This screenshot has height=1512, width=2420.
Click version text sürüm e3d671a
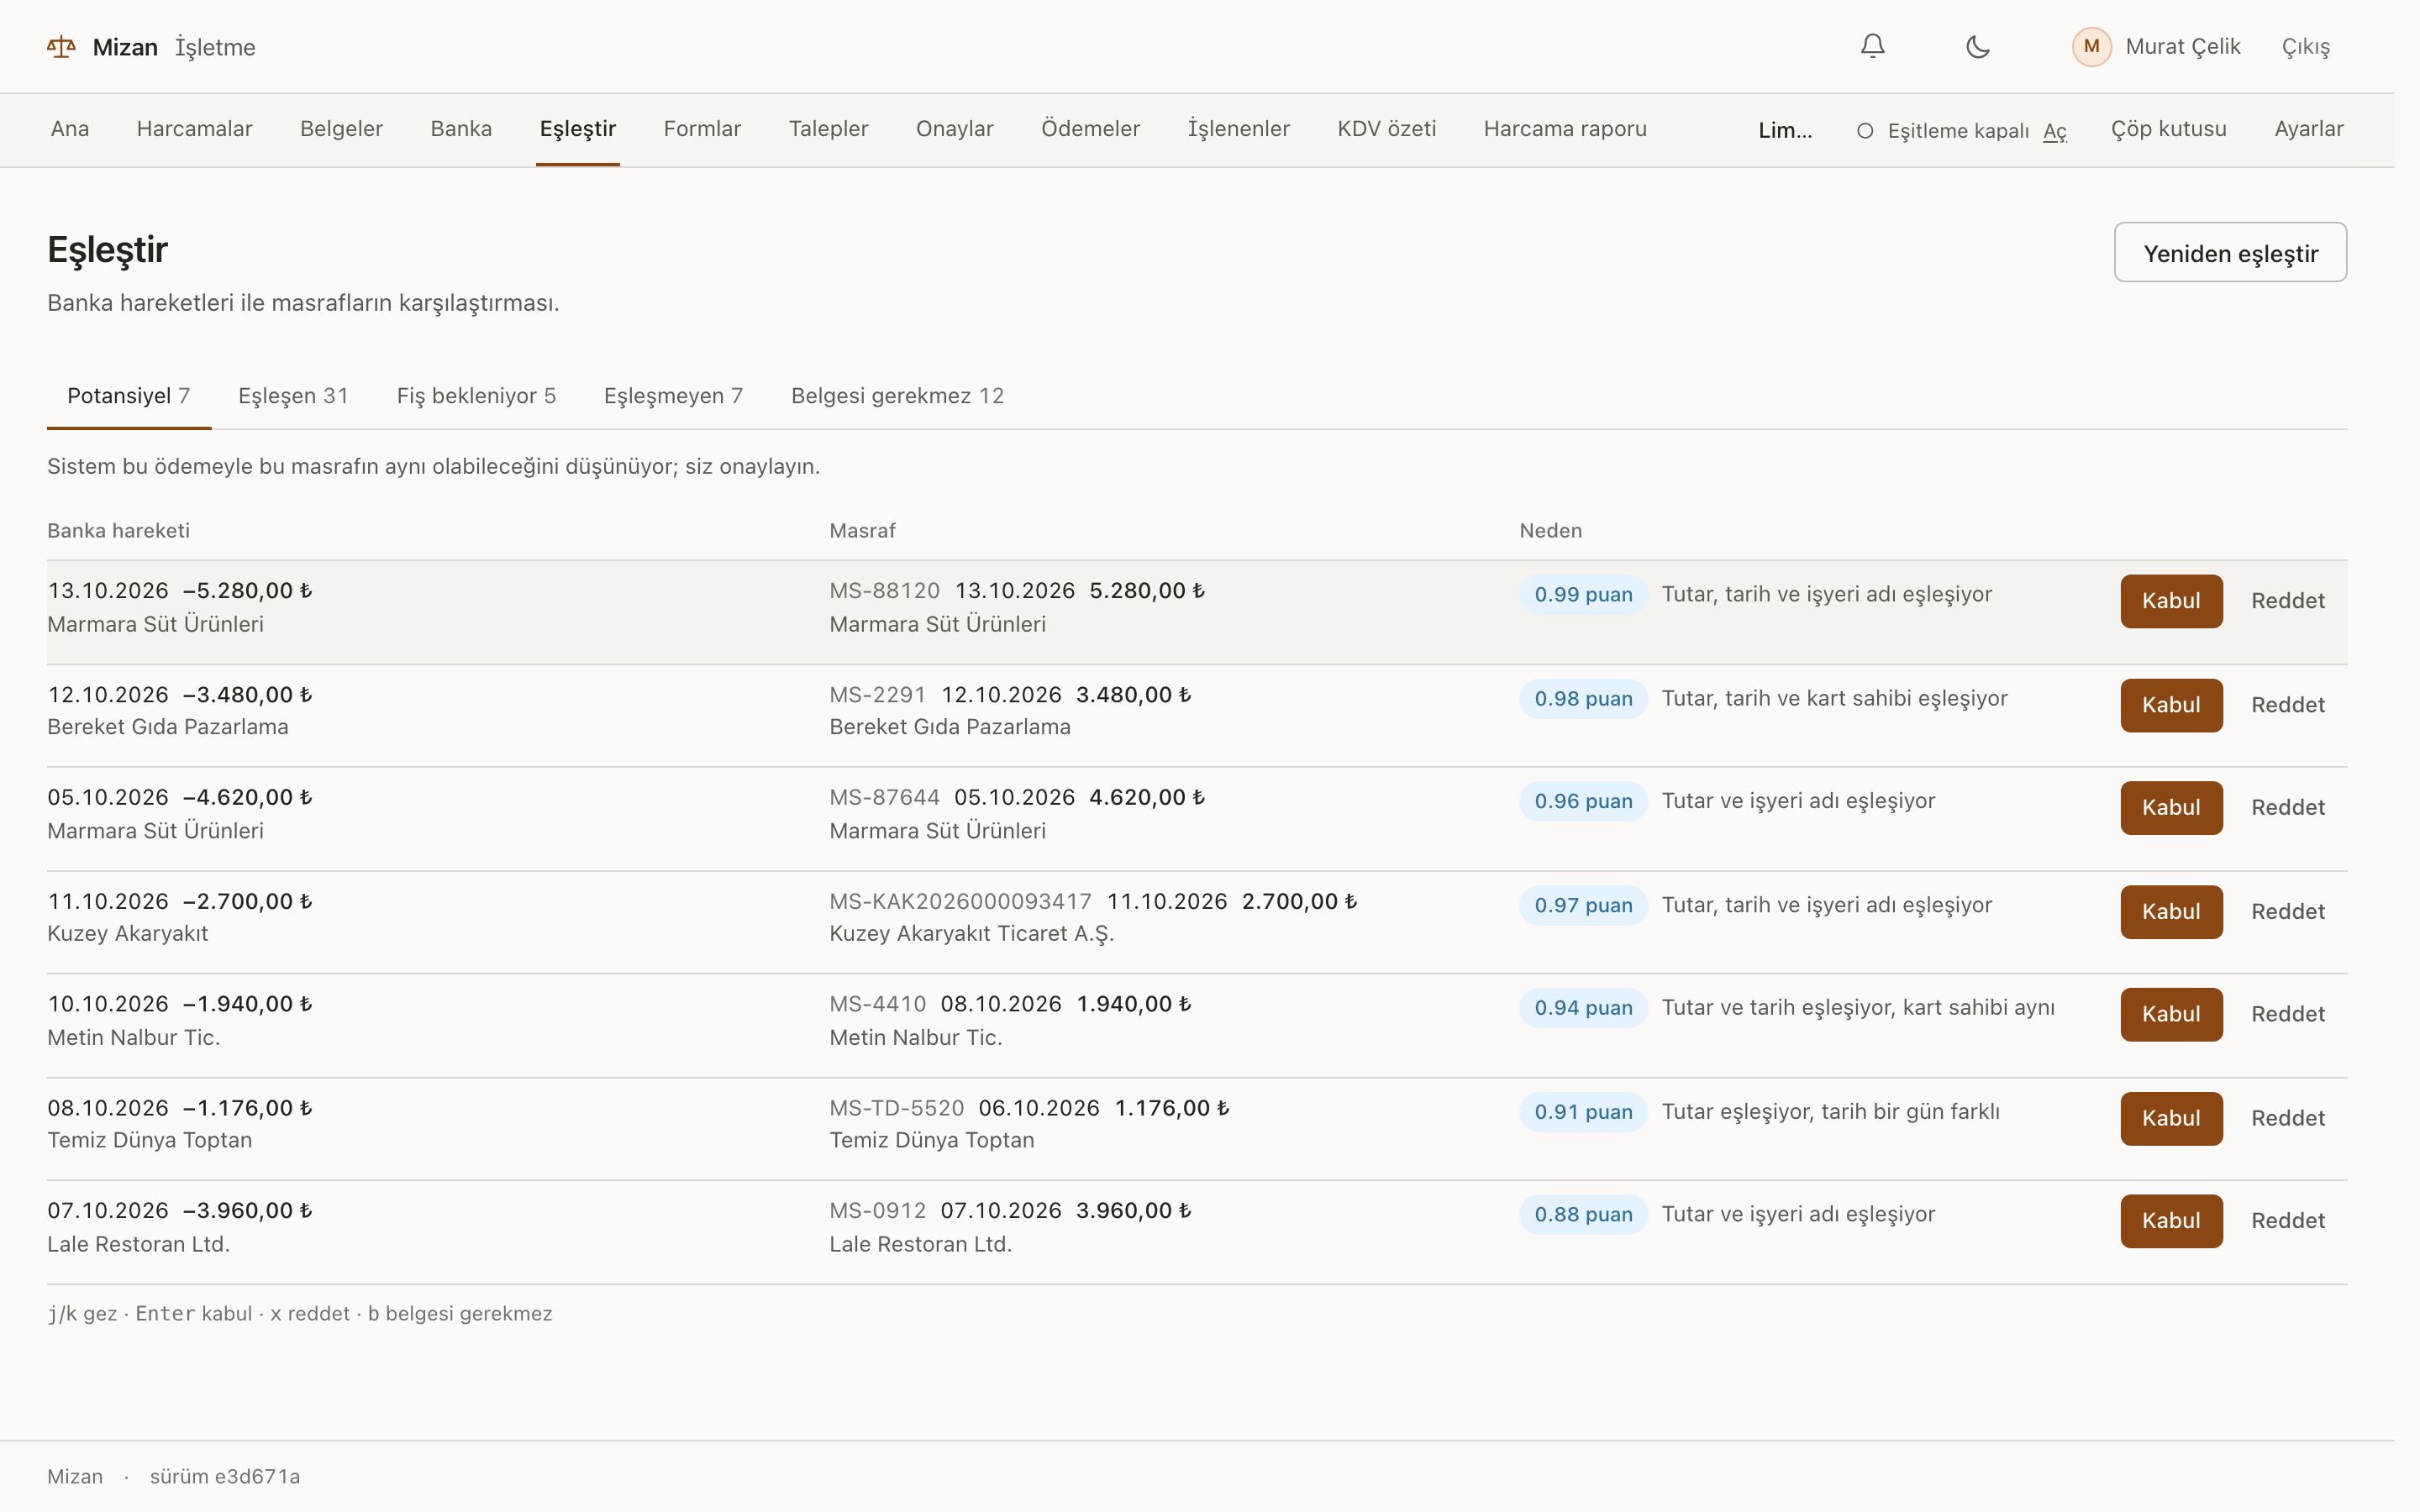[225, 1477]
